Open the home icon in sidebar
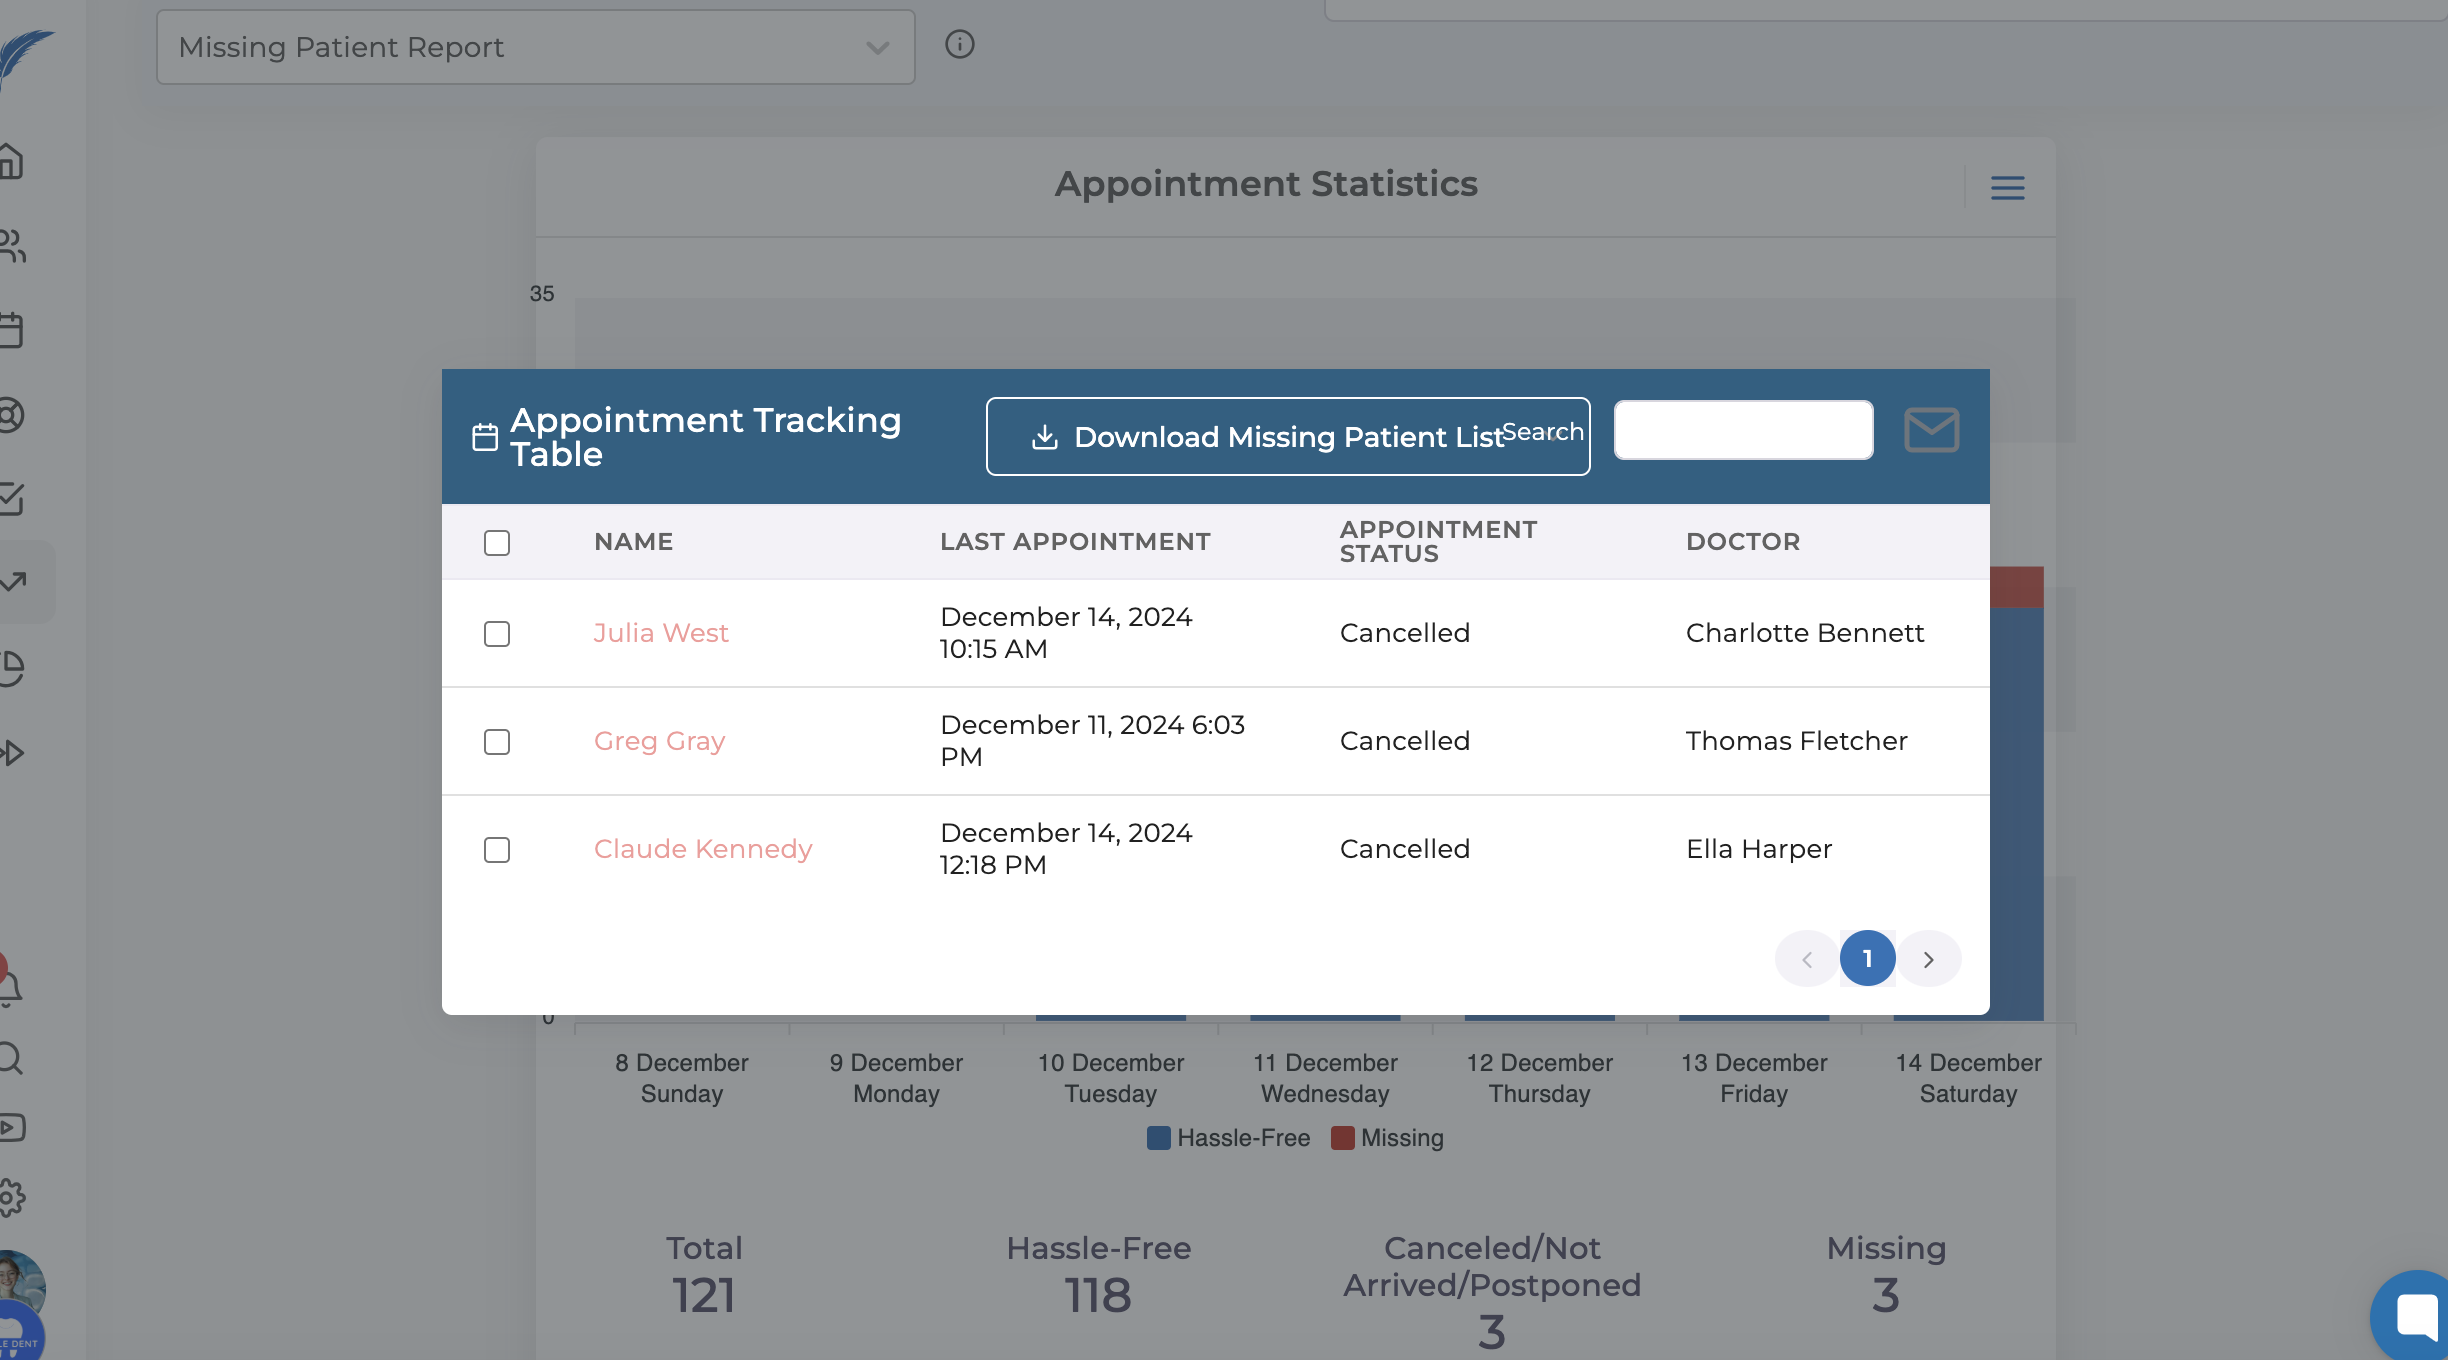Image resolution: width=2448 pixels, height=1360 pixels. click(x=12, y=161)
